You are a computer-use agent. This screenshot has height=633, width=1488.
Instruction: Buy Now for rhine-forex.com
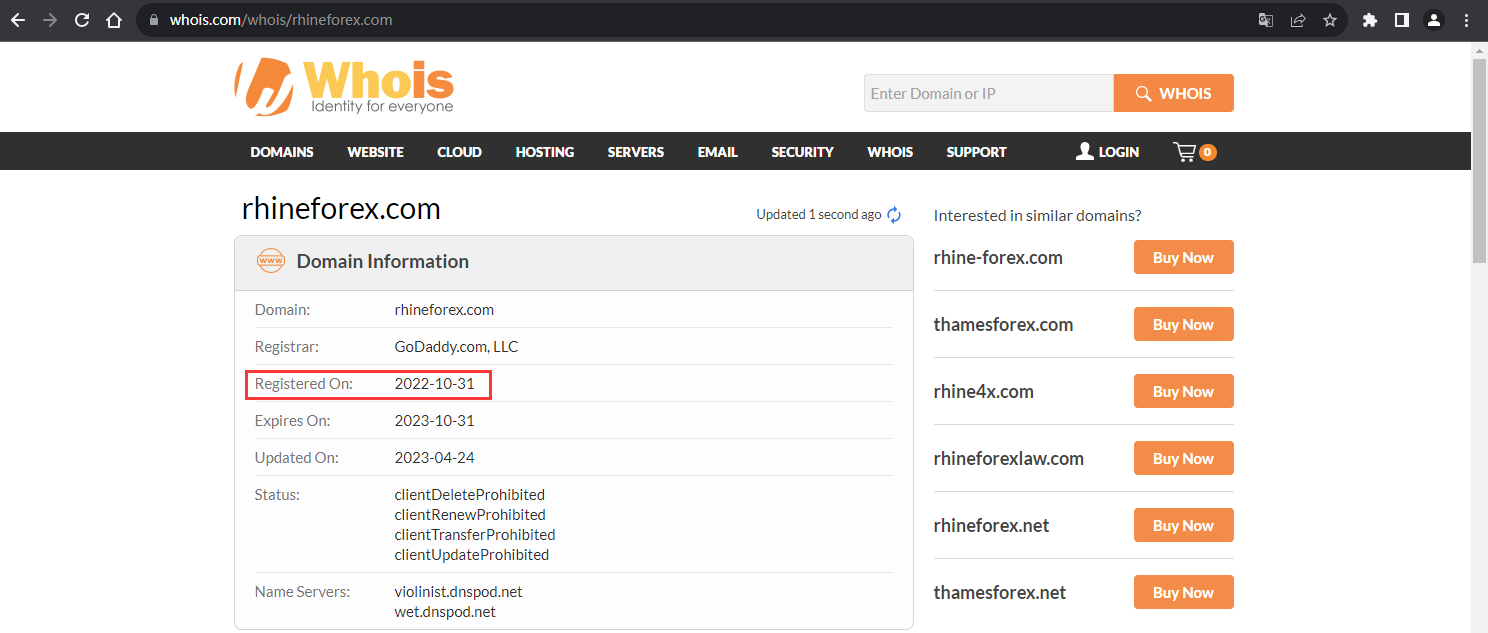tap(1183, 257)
